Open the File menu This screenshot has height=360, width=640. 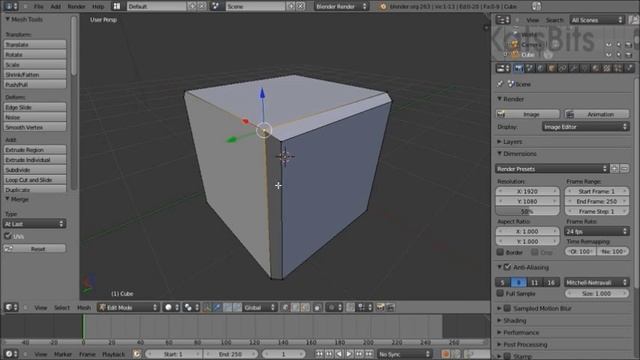pos(39,6)
